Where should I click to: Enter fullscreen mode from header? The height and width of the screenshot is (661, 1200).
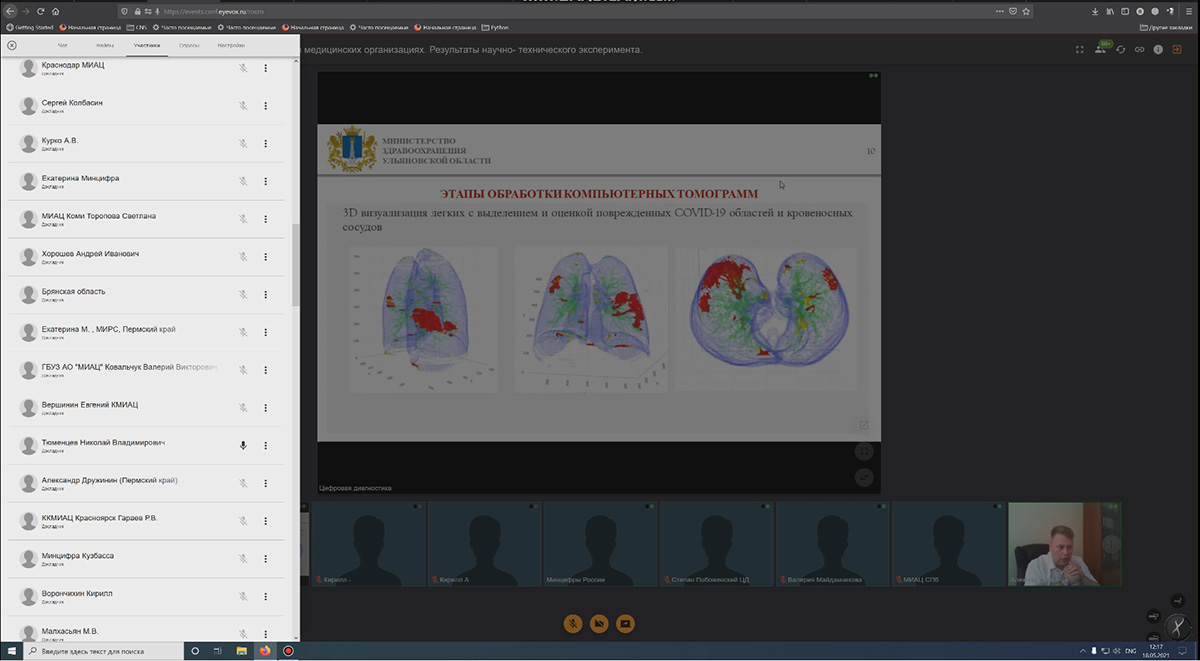pyautogui.click(x=1080, y=49)
